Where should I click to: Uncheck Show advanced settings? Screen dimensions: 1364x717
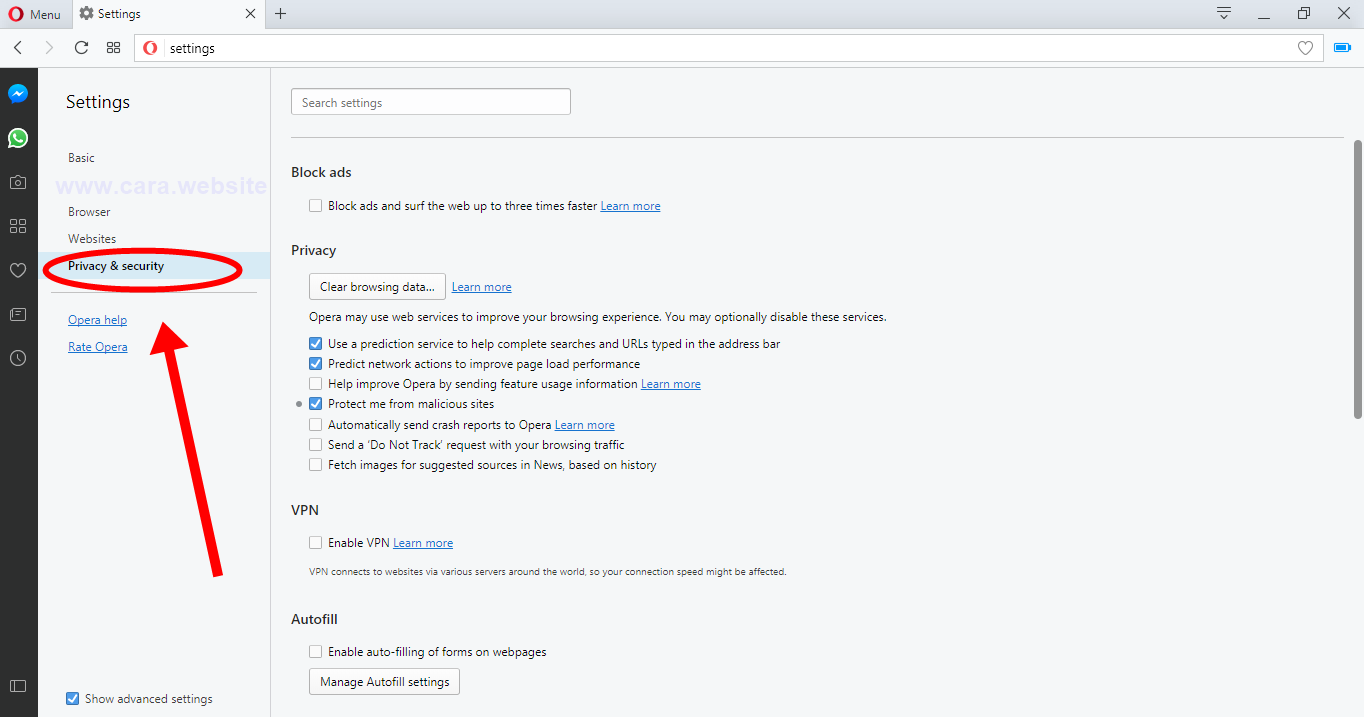(72, 699)
